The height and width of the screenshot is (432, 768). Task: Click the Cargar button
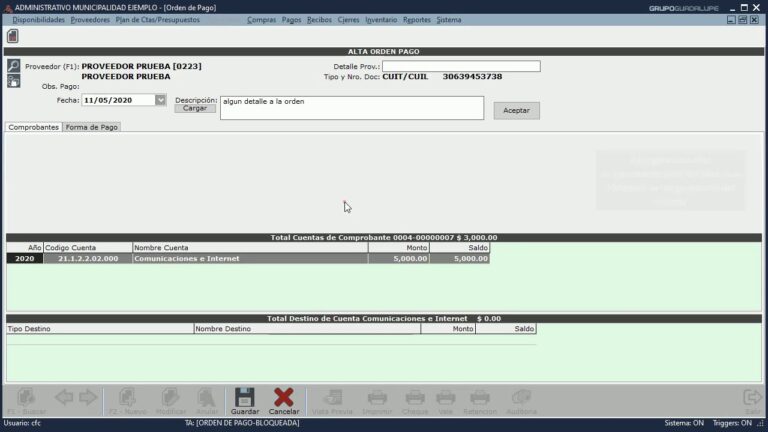(195, 108)
